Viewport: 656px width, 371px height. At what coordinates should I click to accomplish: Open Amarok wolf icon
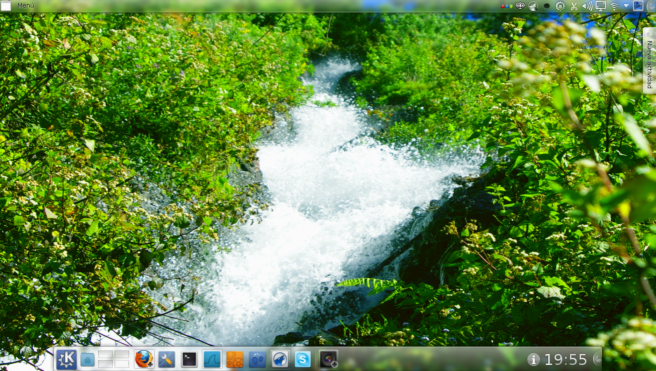279,359
